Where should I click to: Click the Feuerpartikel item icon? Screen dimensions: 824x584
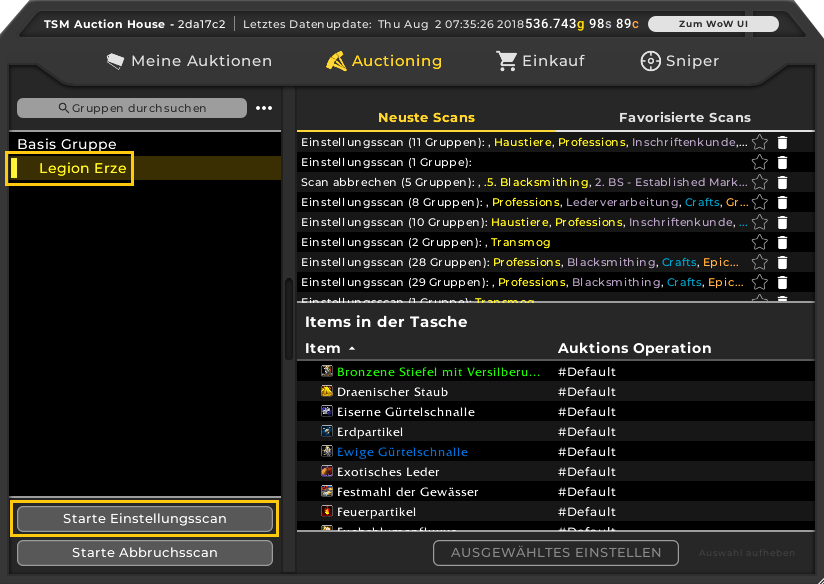[326, 511]
